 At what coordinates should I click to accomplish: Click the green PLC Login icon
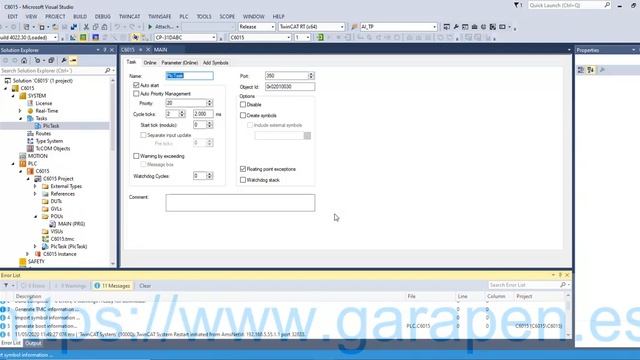pyautogui.click(x=320, y=38)
